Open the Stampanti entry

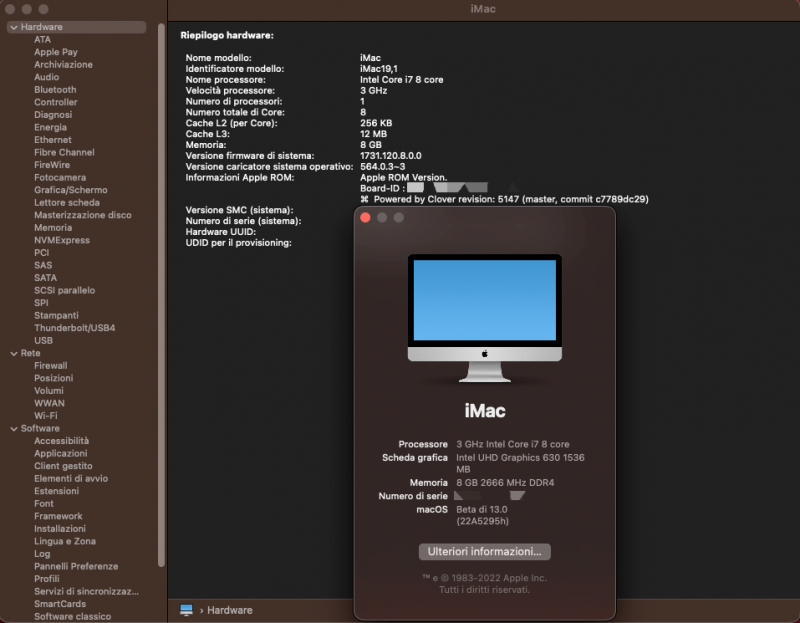click(x=56, y=315)
